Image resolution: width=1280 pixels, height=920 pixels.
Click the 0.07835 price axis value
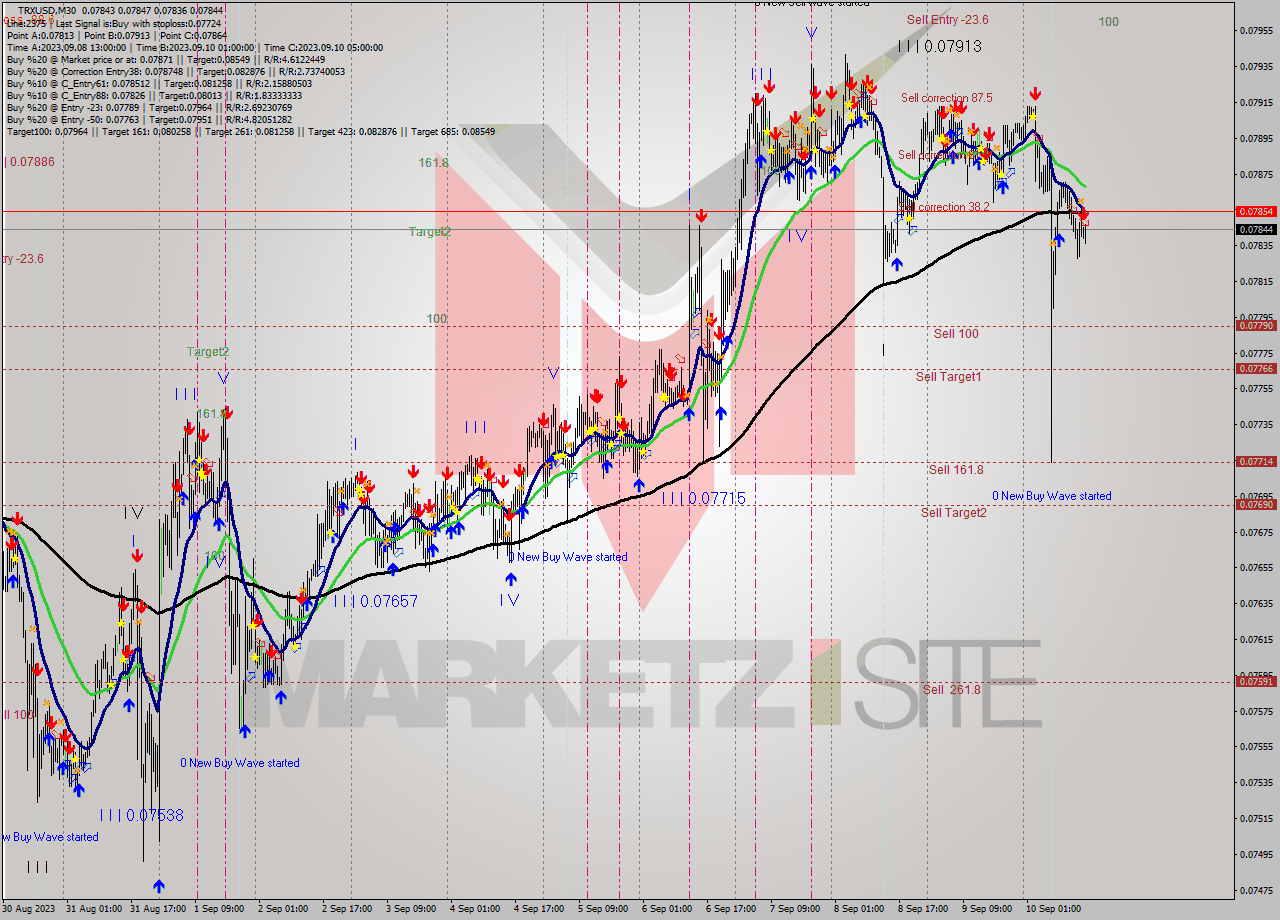(1256, 245)
